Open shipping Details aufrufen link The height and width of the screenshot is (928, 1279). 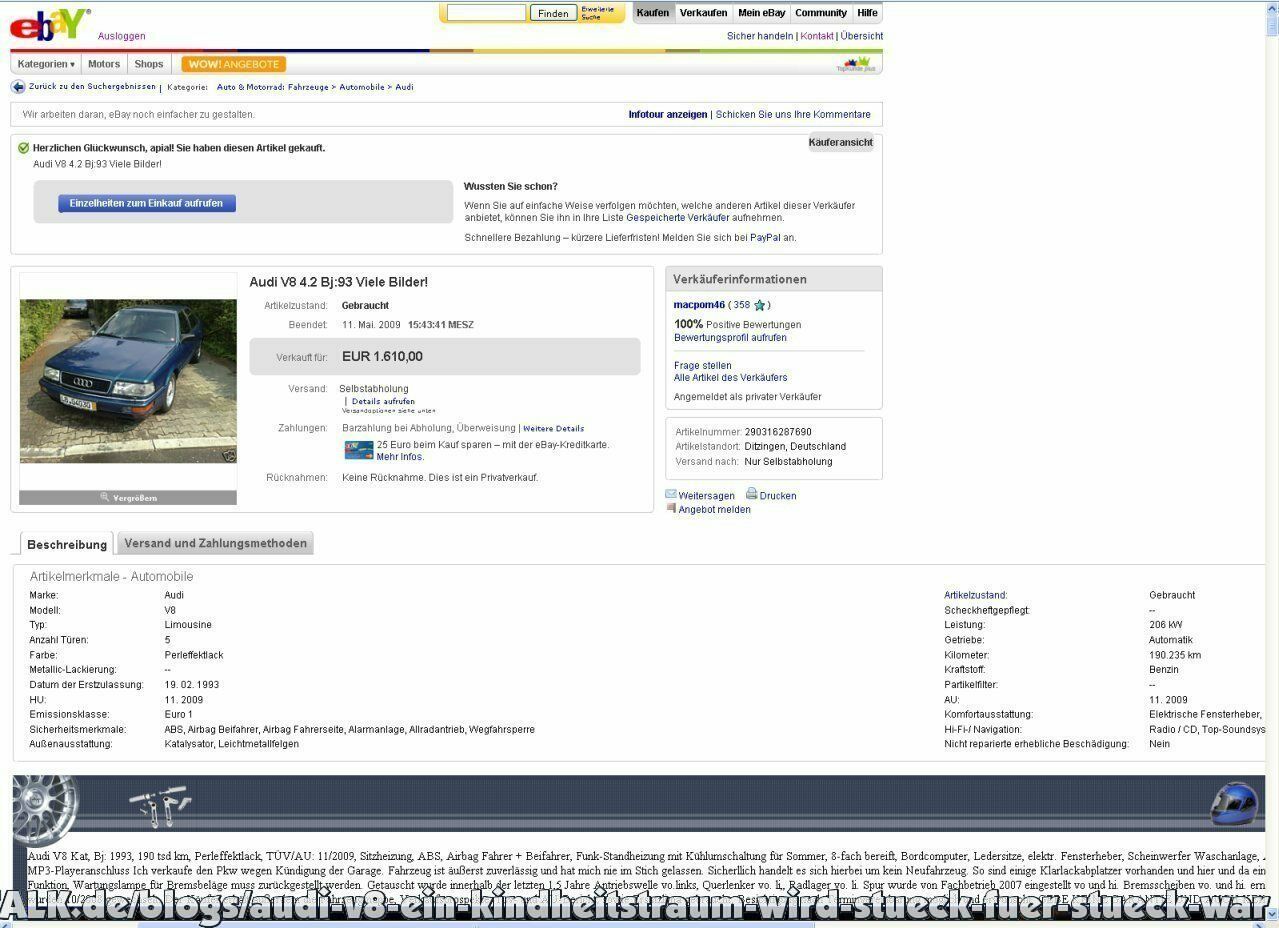pos(383,401)
